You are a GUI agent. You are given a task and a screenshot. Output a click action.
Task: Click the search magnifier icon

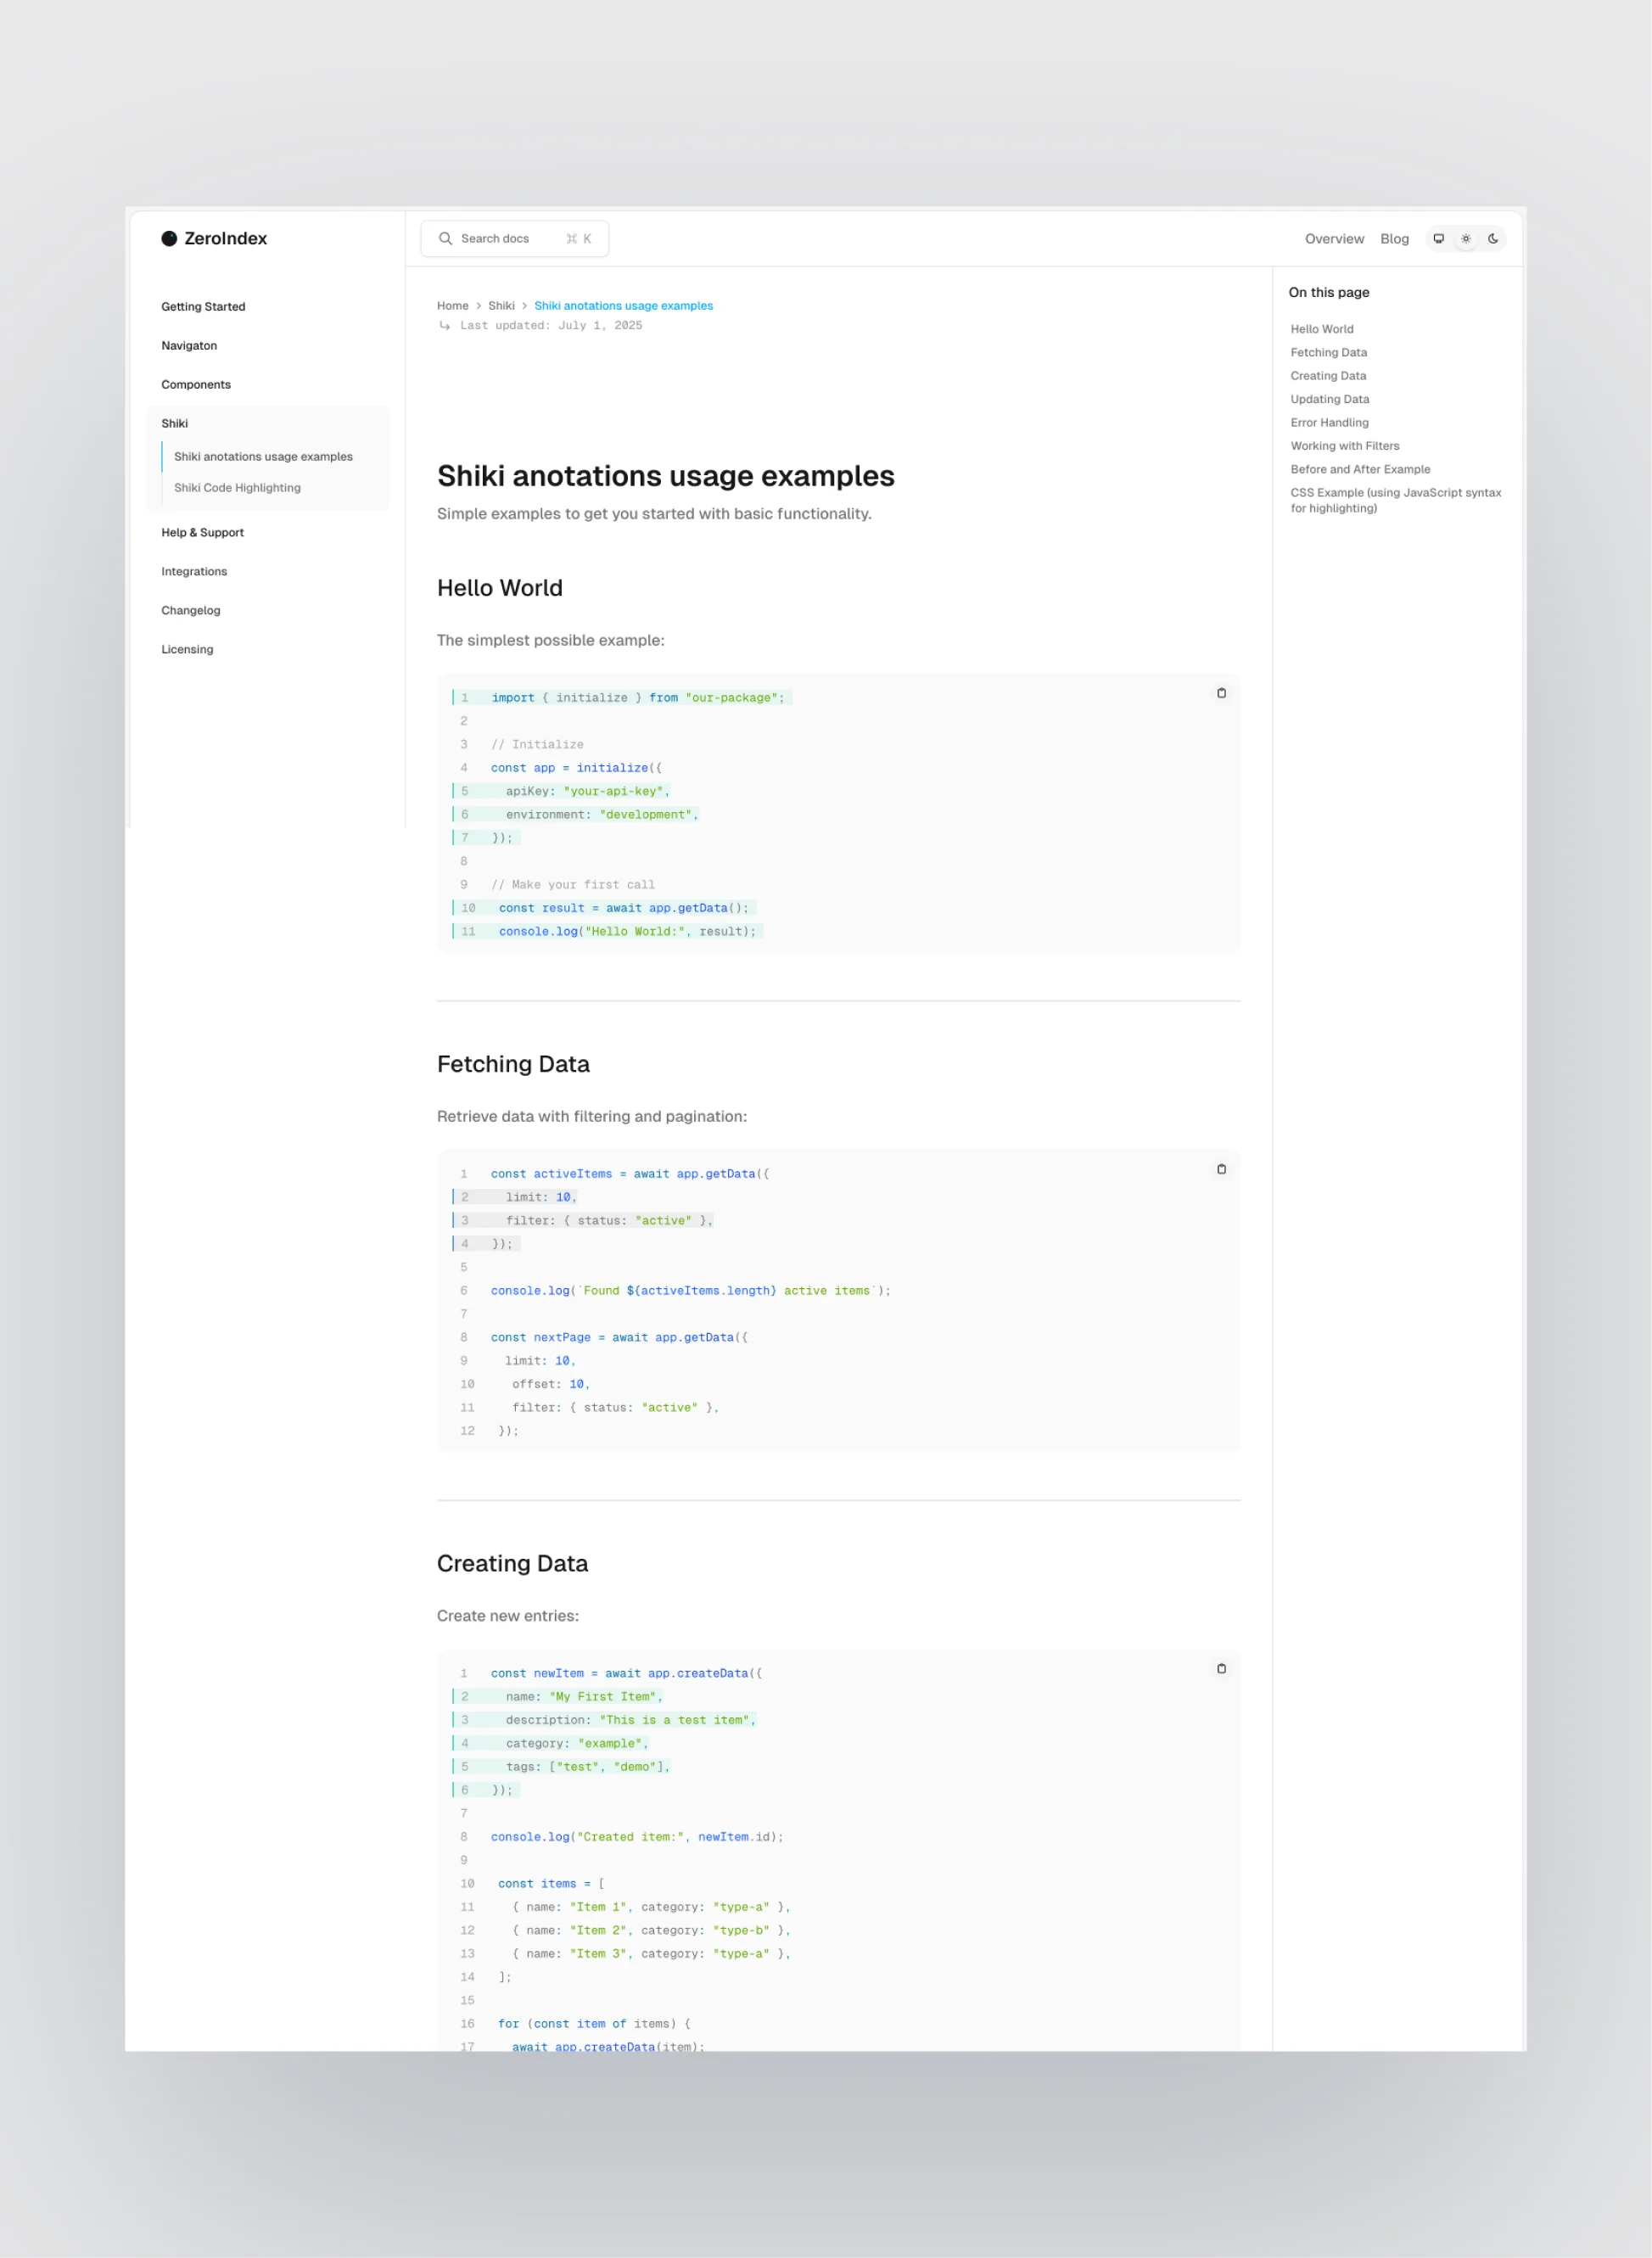(x=446, y=238)
